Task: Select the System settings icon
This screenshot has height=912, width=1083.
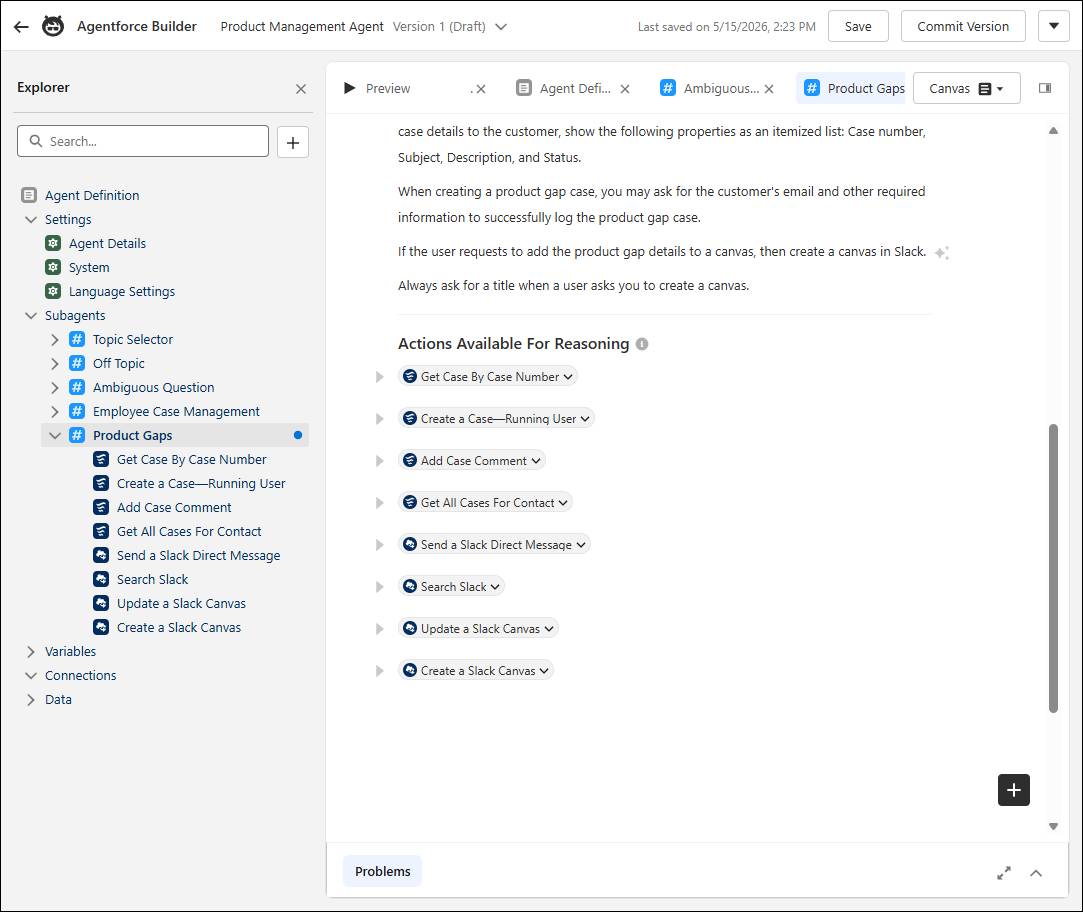Action: point(53,267)
